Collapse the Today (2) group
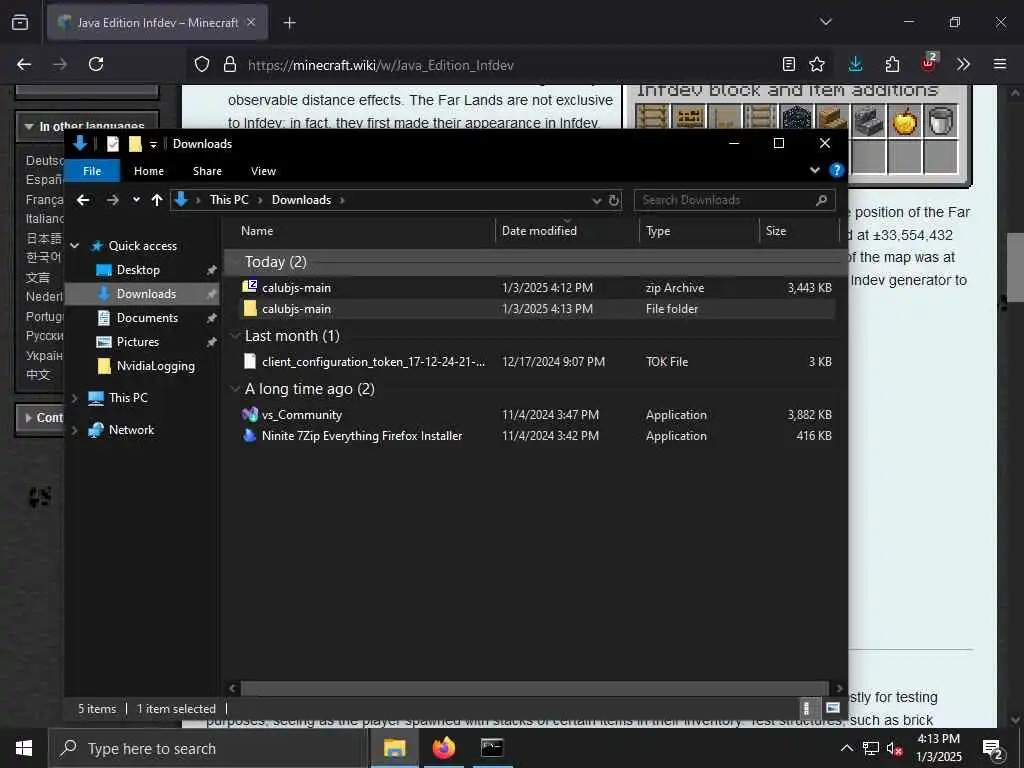Screen dimensions: 1024x768 click(x=234, y=262)
